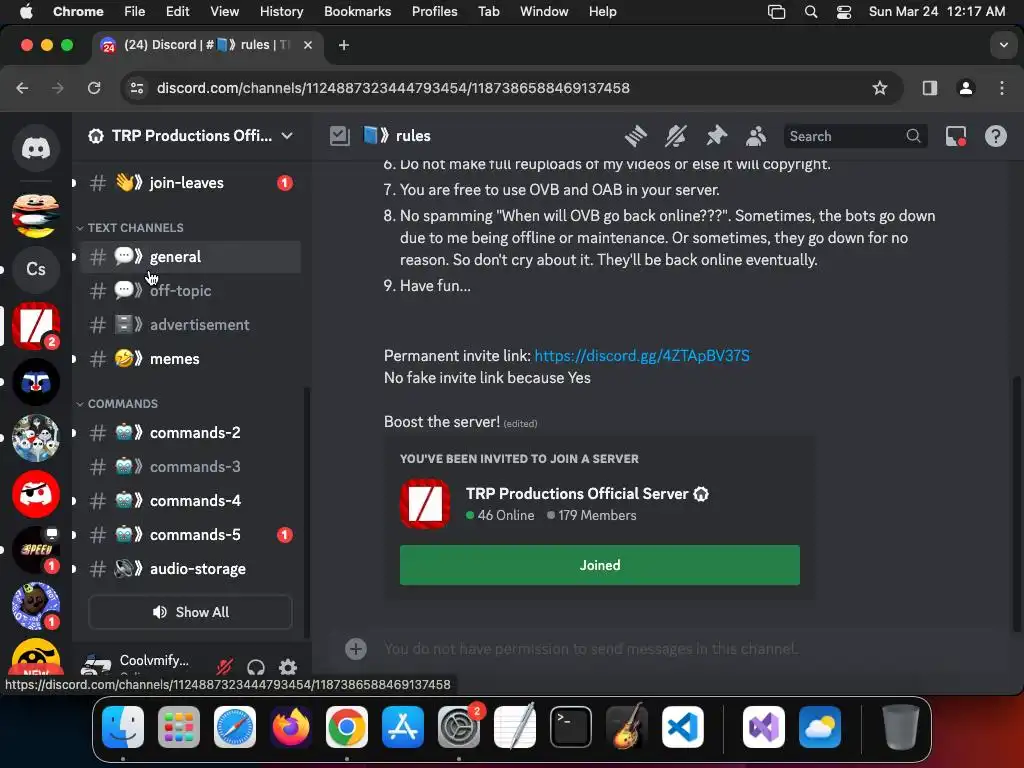Open the off-topic channel

point(190,291)
